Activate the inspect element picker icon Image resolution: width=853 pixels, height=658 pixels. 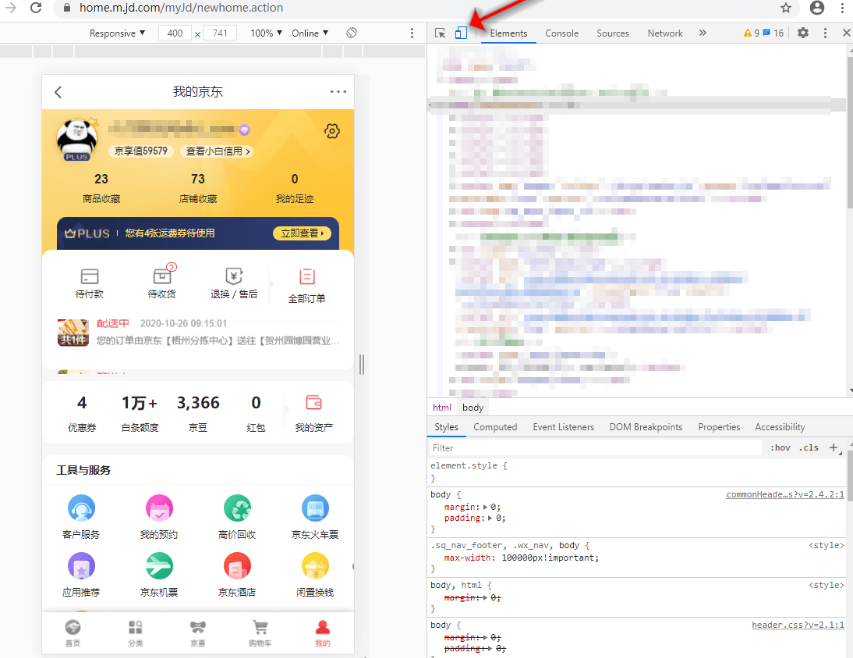tap(440, 33)
